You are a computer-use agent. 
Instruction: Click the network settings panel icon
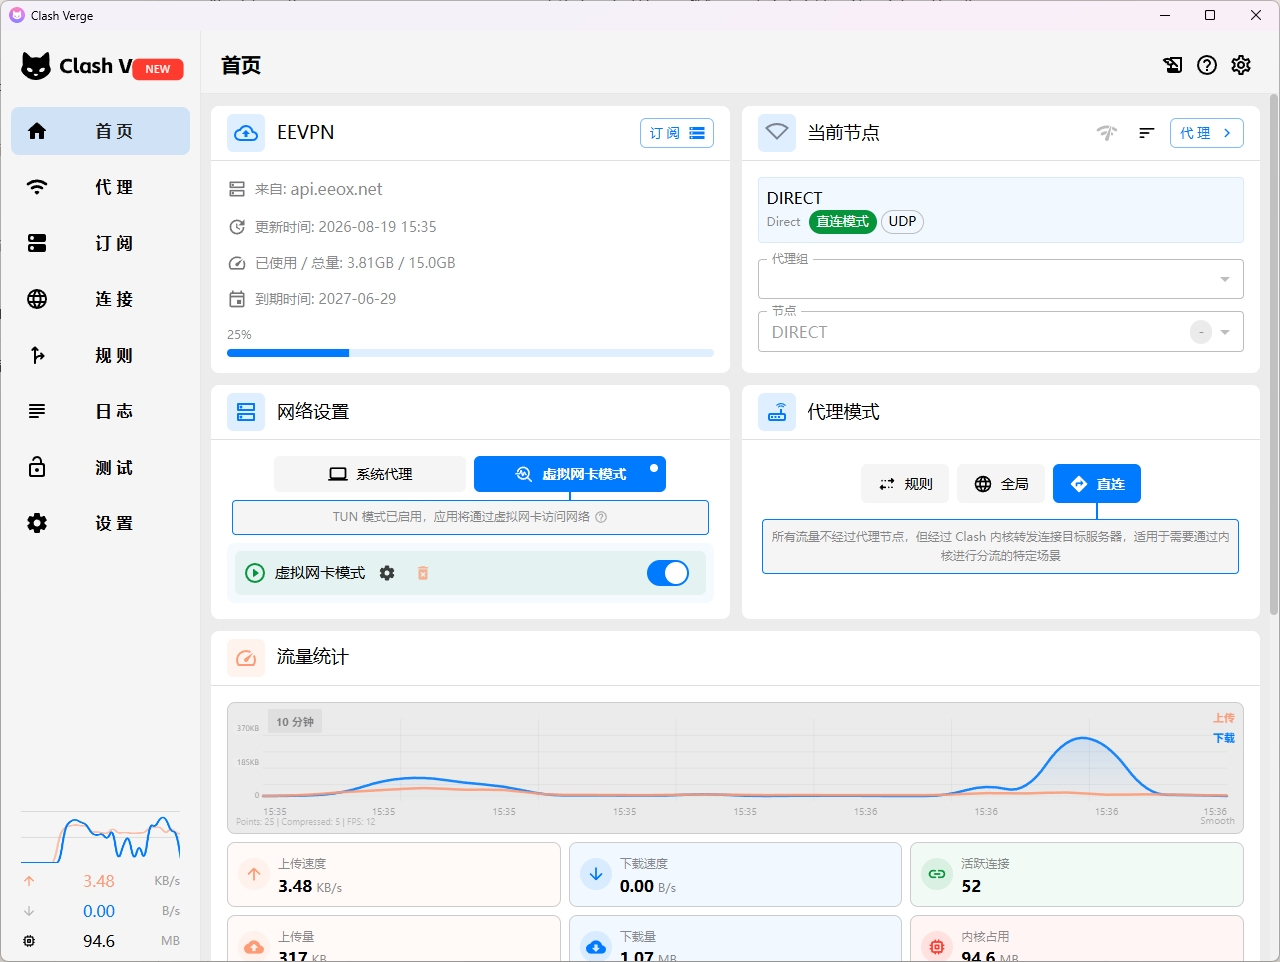pos(246,412)
